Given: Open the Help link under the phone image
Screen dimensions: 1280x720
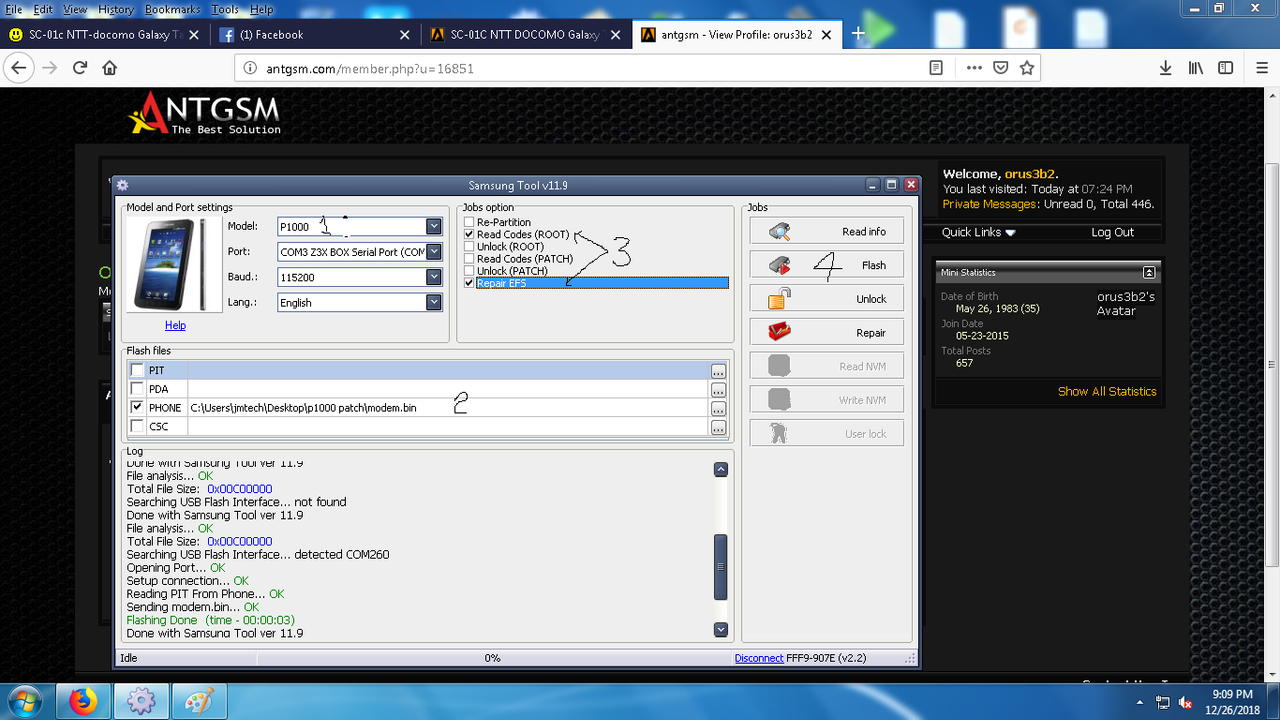Looking at the screenshot, I should pyautogui.click(x=175, y=325).
